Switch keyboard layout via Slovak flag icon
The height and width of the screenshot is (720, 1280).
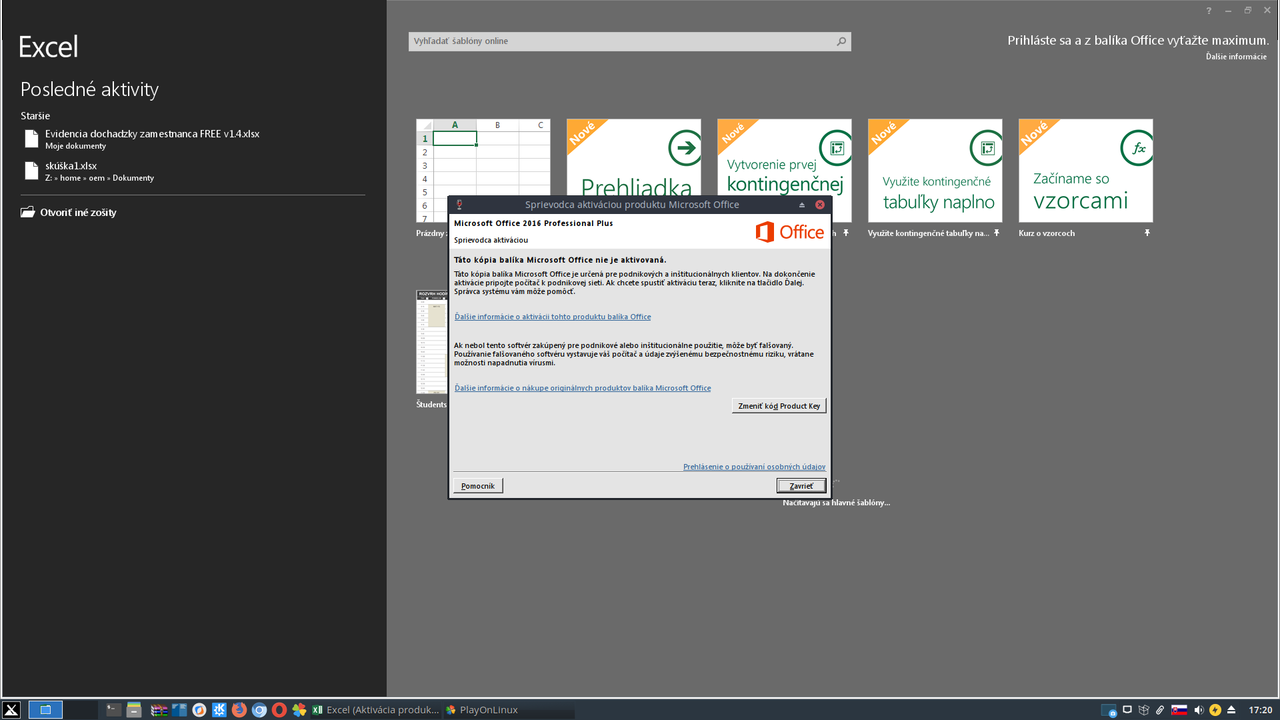click(1179, 710)
